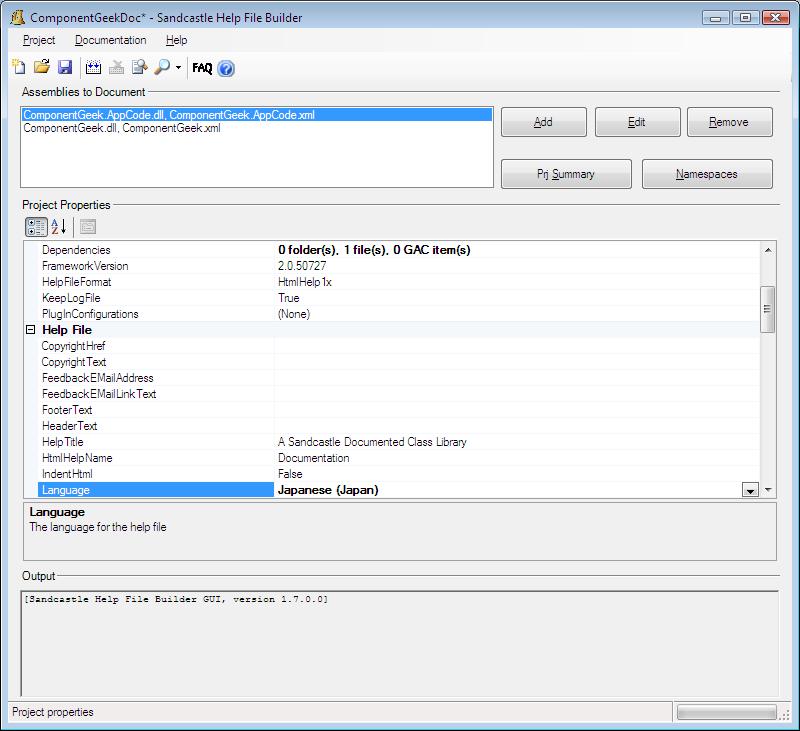The image size is (800, 731).
Task: Open a project with the folder icon
Action: (42, 67)
